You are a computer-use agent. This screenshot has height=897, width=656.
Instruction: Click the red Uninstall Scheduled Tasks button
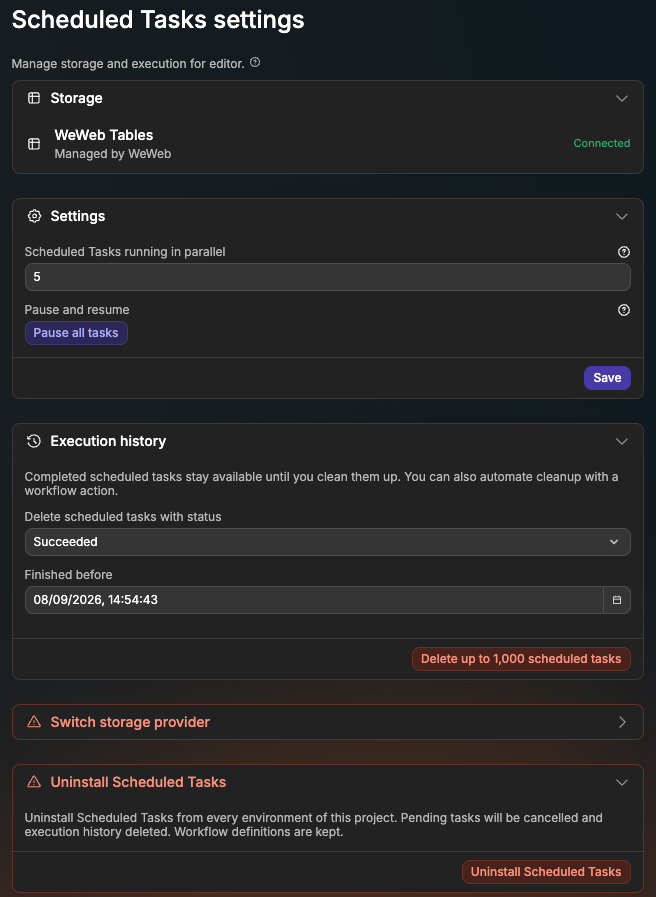546,872
